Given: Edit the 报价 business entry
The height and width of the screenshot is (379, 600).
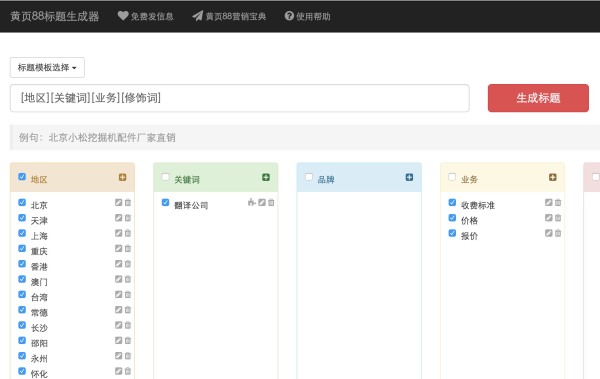Looking at the screenshot, I should pos(549,233).
